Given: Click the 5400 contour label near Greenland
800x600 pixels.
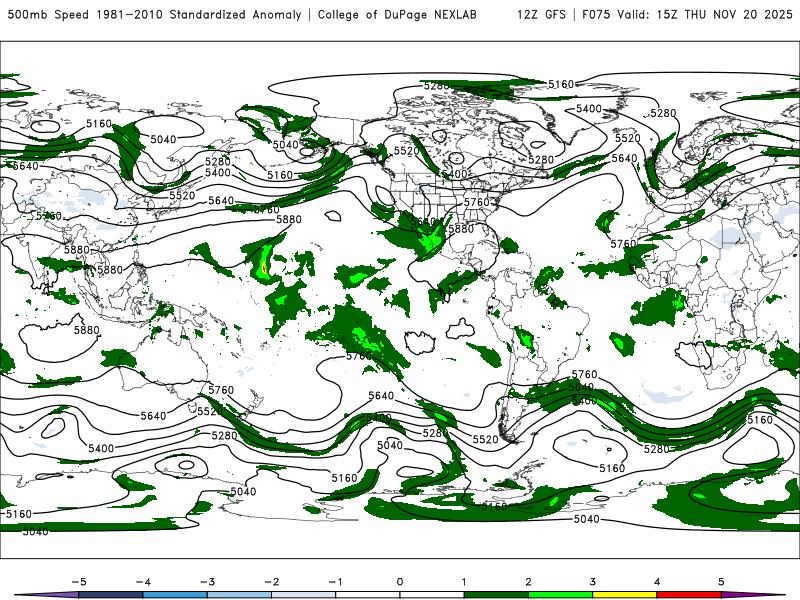Looking at the screenshot, I should coord(589,109).
